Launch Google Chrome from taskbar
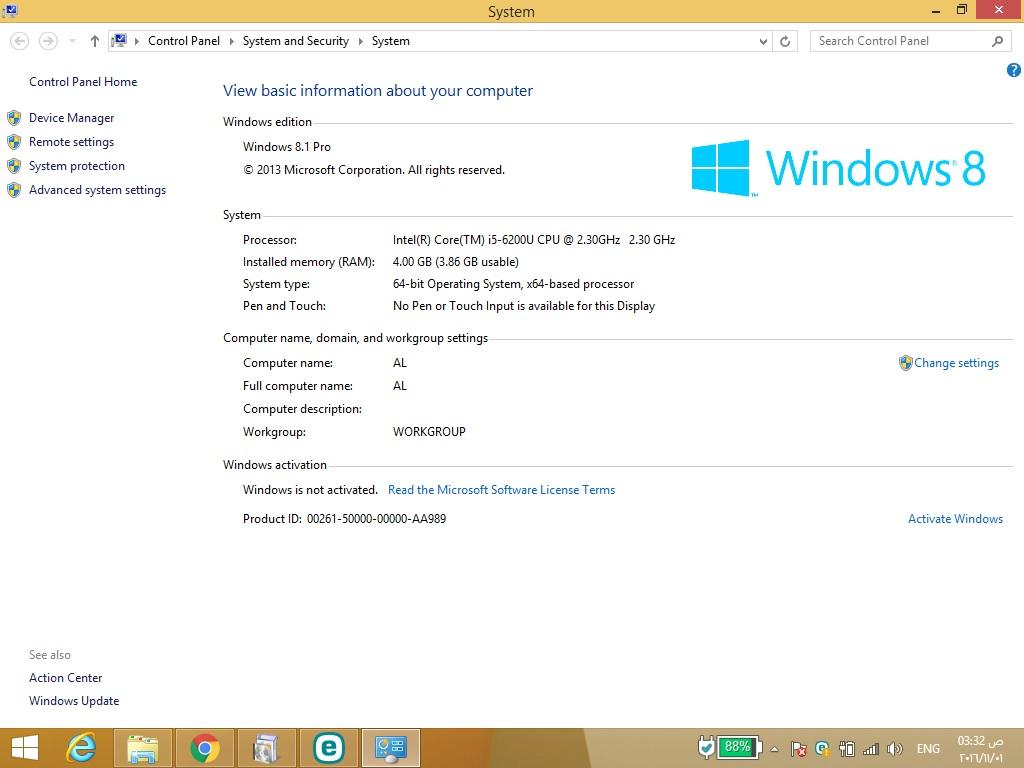This screenshot has height=768, width=1024. (205, 748)
